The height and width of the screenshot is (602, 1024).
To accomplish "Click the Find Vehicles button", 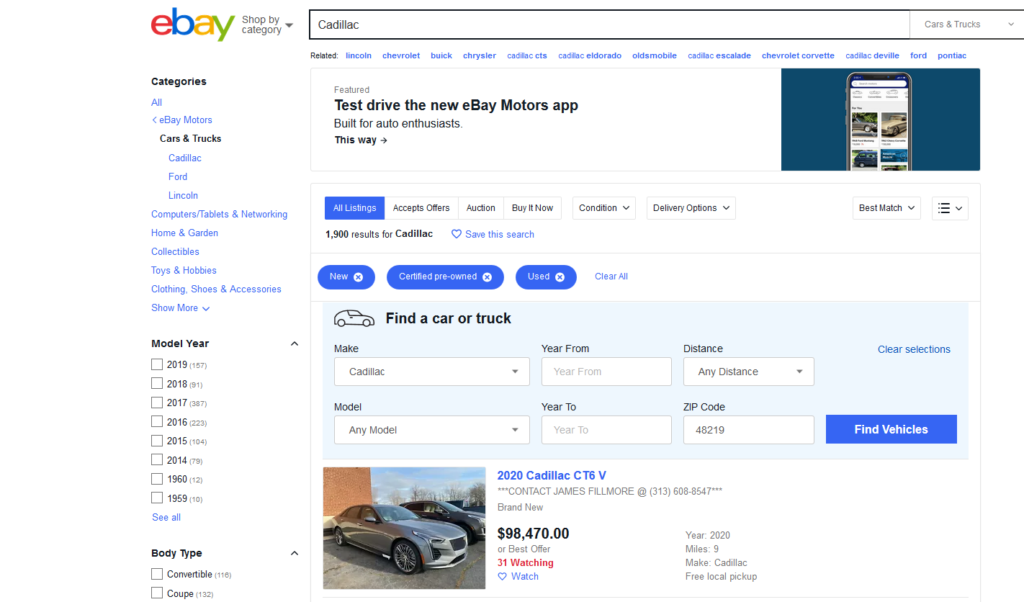I will 891,430.
